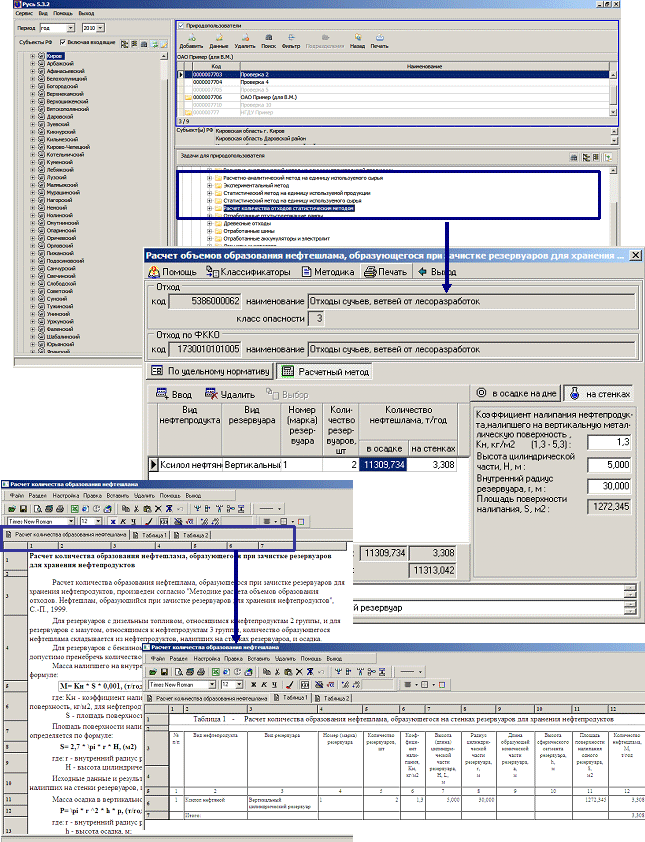Click the Ввод button

pyautogui.click(x=176, y=394)
